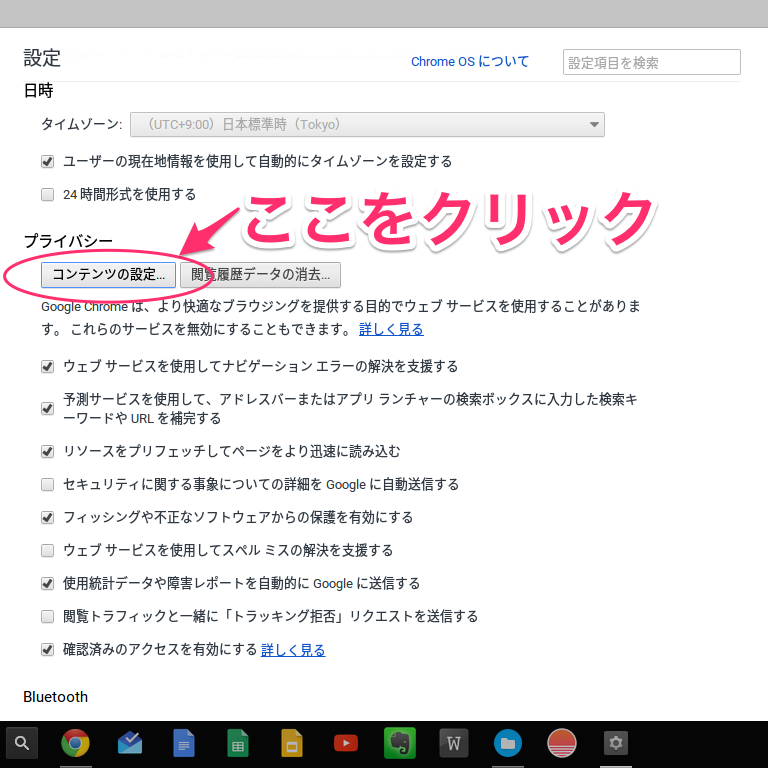The width and height of the screenshot is (768, 768).
Task: Open the W writer app icon
Action: [454, 743]
